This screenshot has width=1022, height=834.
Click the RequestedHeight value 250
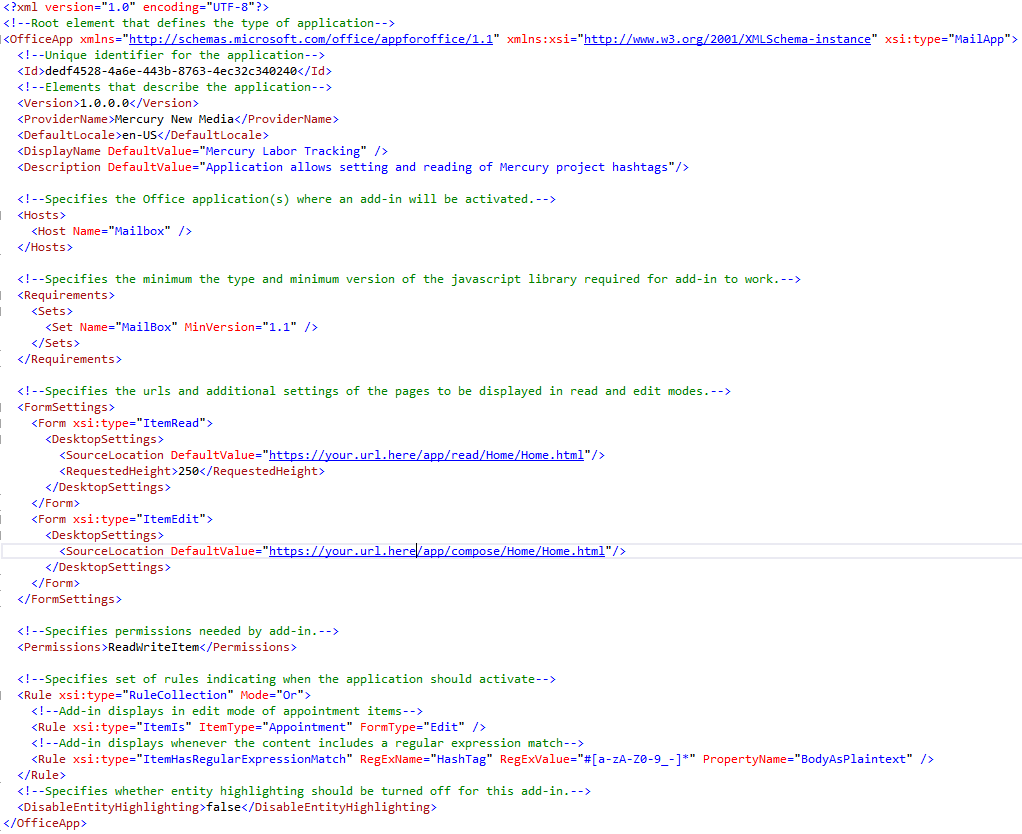[x=187, y=471]
